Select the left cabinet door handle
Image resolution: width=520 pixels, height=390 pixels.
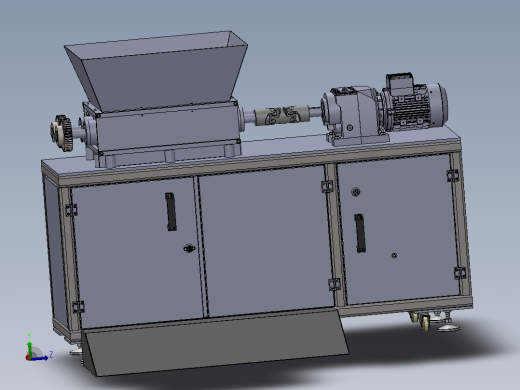(x=171, y=212)
